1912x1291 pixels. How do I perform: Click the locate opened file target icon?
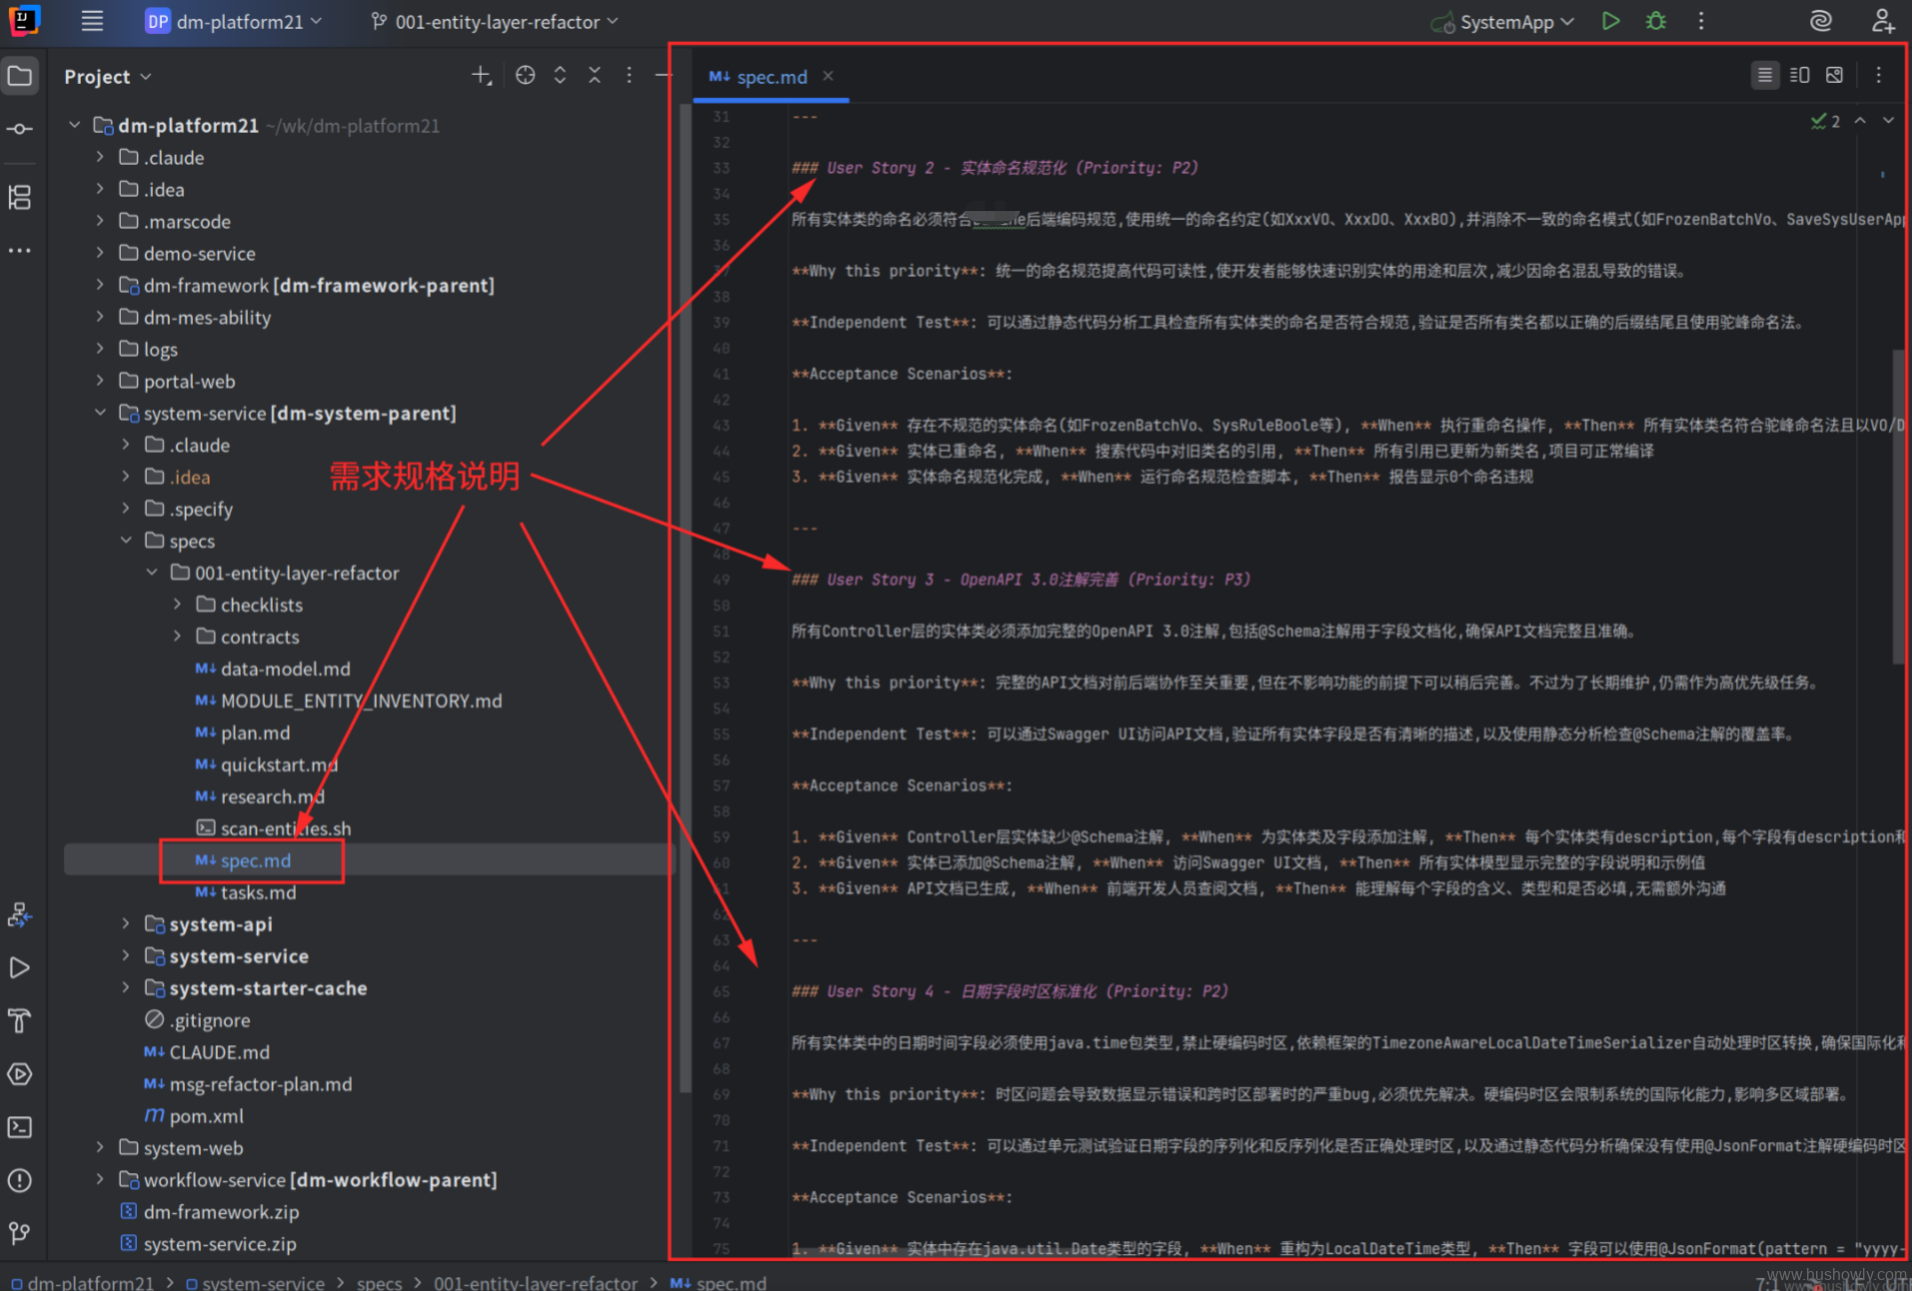[x=525, y=76]
